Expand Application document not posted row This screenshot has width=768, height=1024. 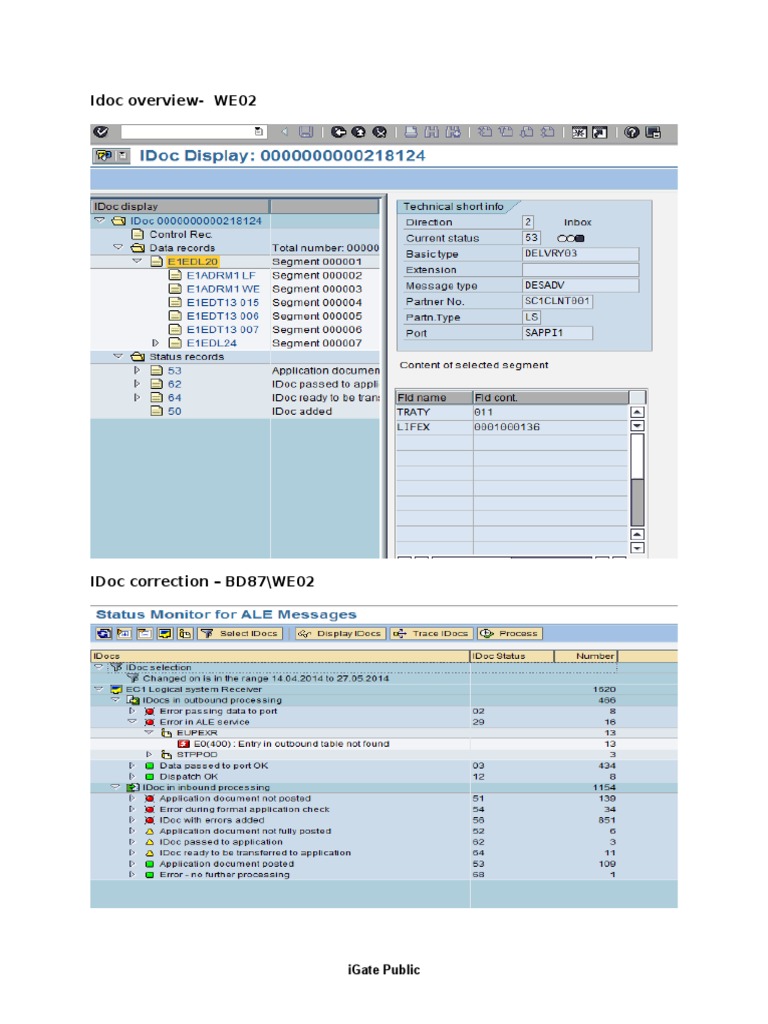tap(132, 798)
